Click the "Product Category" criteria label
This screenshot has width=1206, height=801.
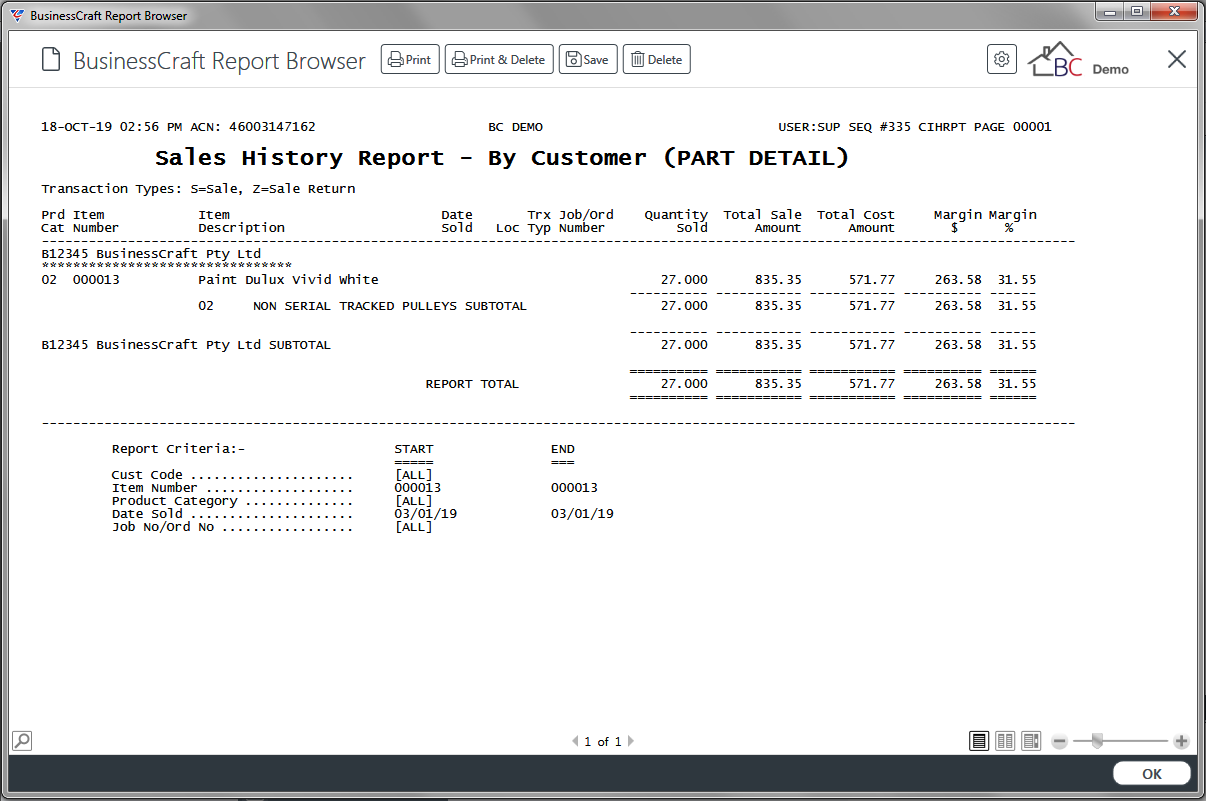[174, 501]
